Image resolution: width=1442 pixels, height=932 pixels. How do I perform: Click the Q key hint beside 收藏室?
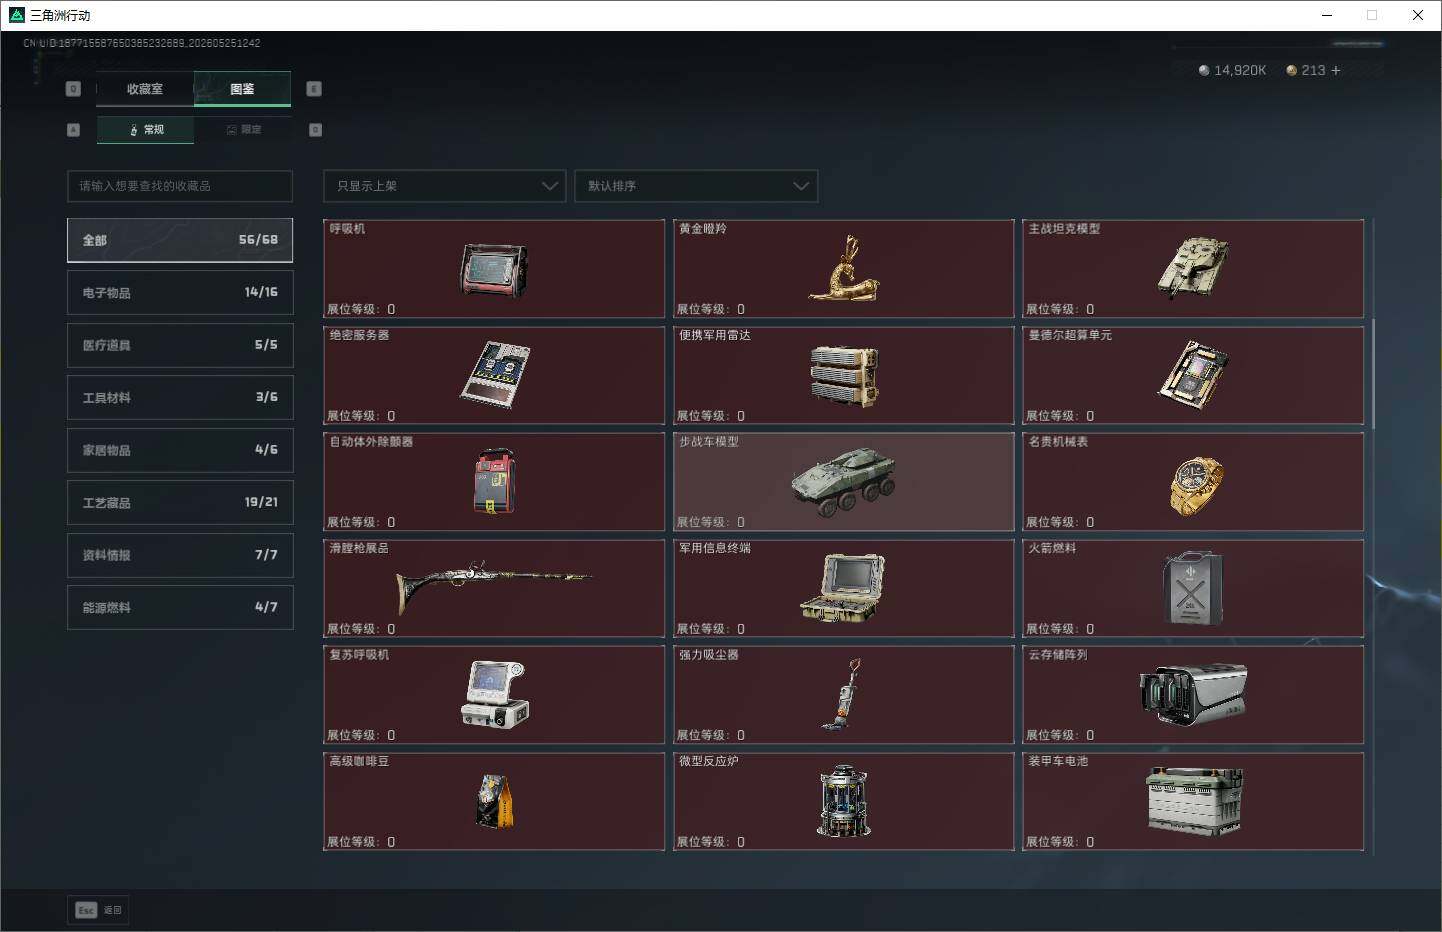[x=73, y=89]
